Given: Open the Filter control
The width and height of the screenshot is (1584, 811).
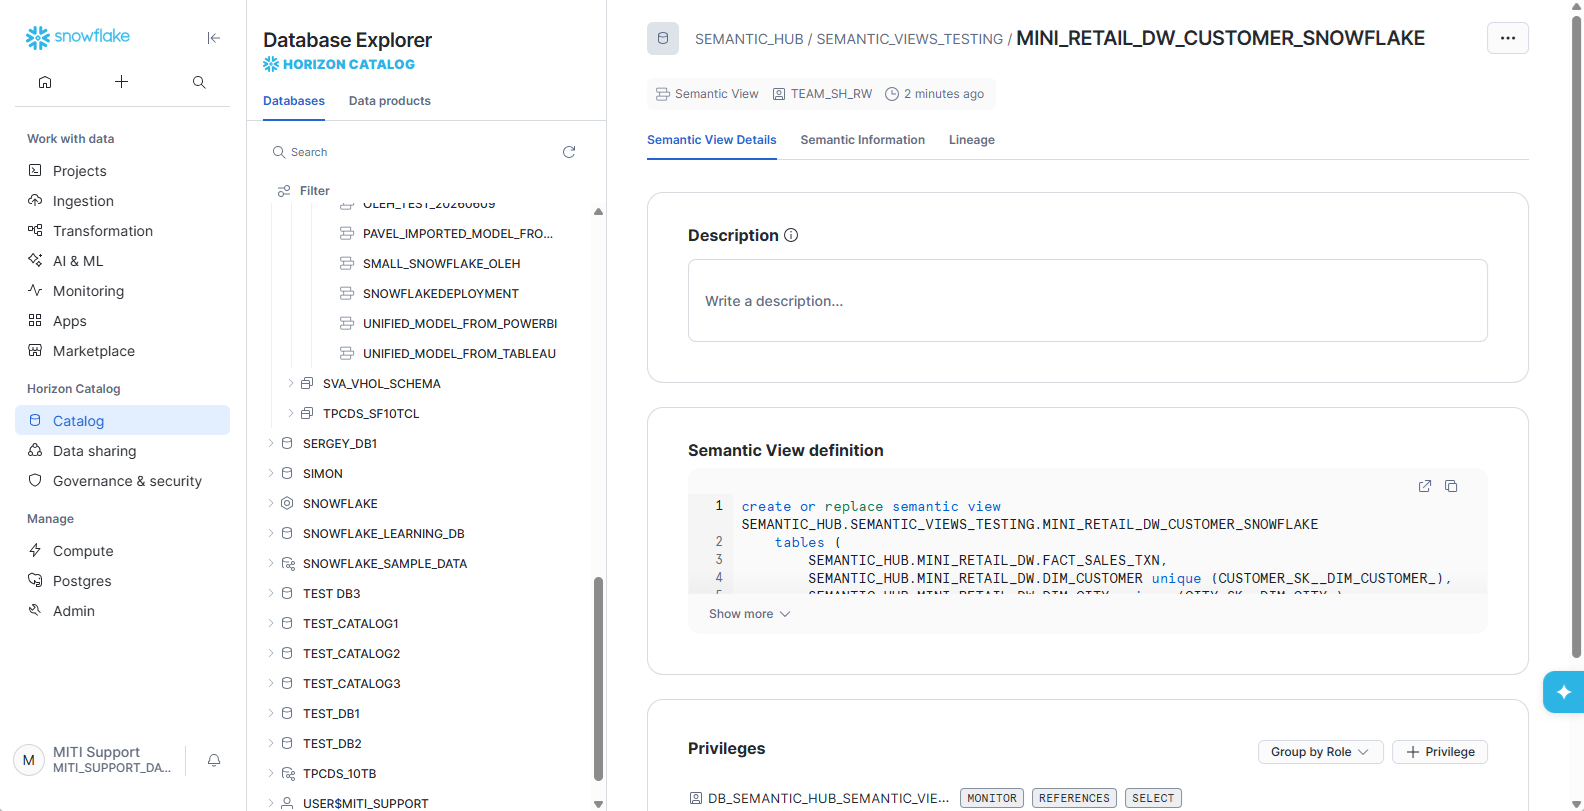Looking at the screenshot, I should tap(303, 191).
